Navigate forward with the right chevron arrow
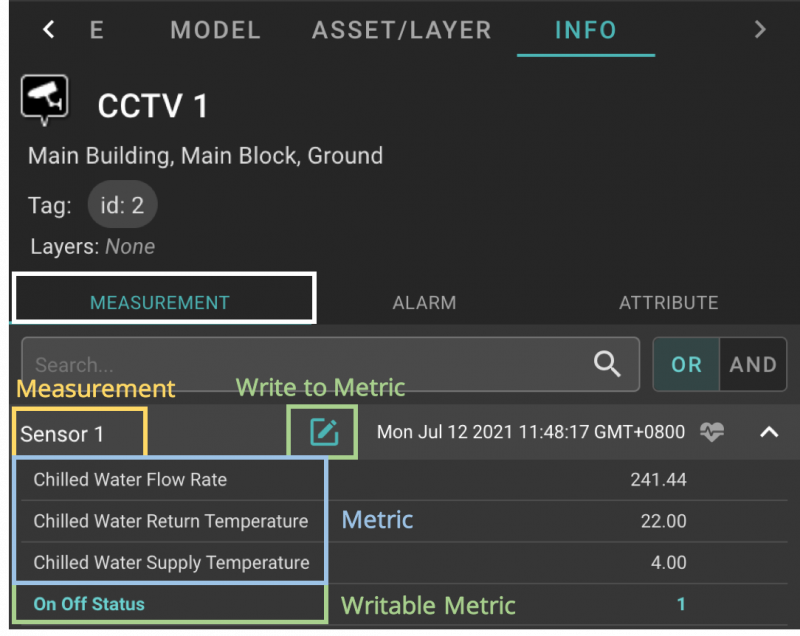This screenshot has width=800, height=636. (x=760, y=29)
